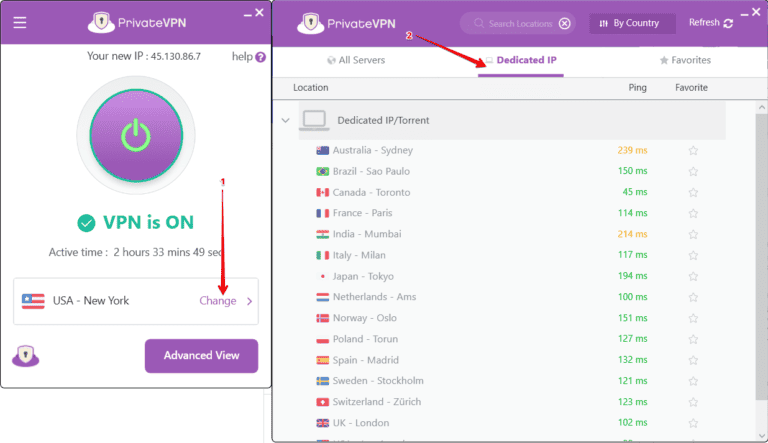Click the Dedicated IP/Torrent monitor icon

point(315,120)
